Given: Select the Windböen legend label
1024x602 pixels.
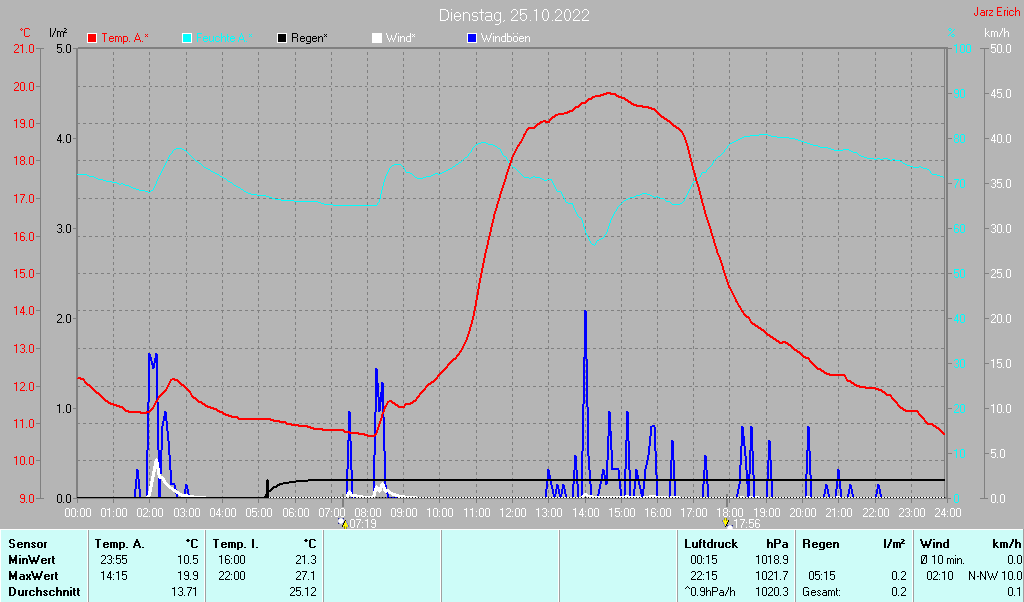Looking at the screenshot, I should (x=506, y=38).
